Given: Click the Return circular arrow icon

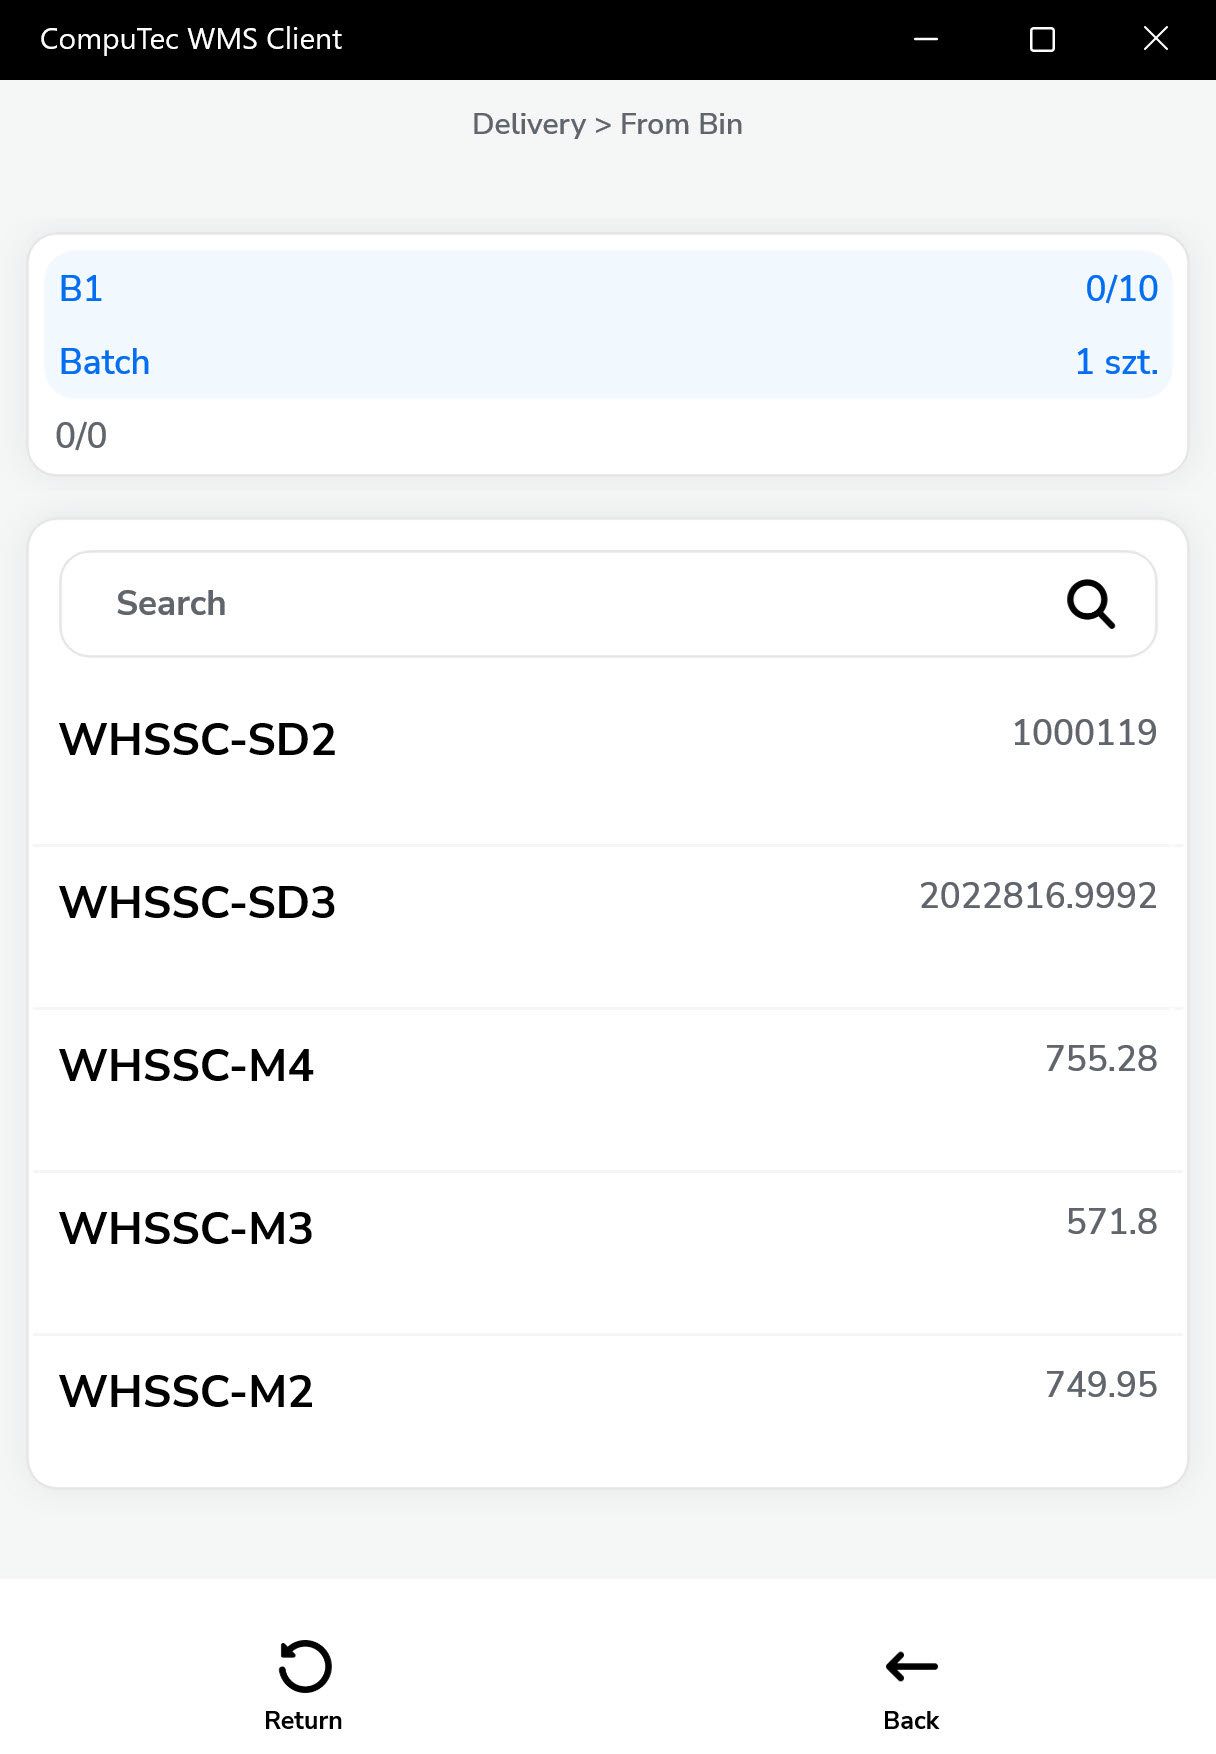Looking at the screenshot, I should [x=304, y=1666].
